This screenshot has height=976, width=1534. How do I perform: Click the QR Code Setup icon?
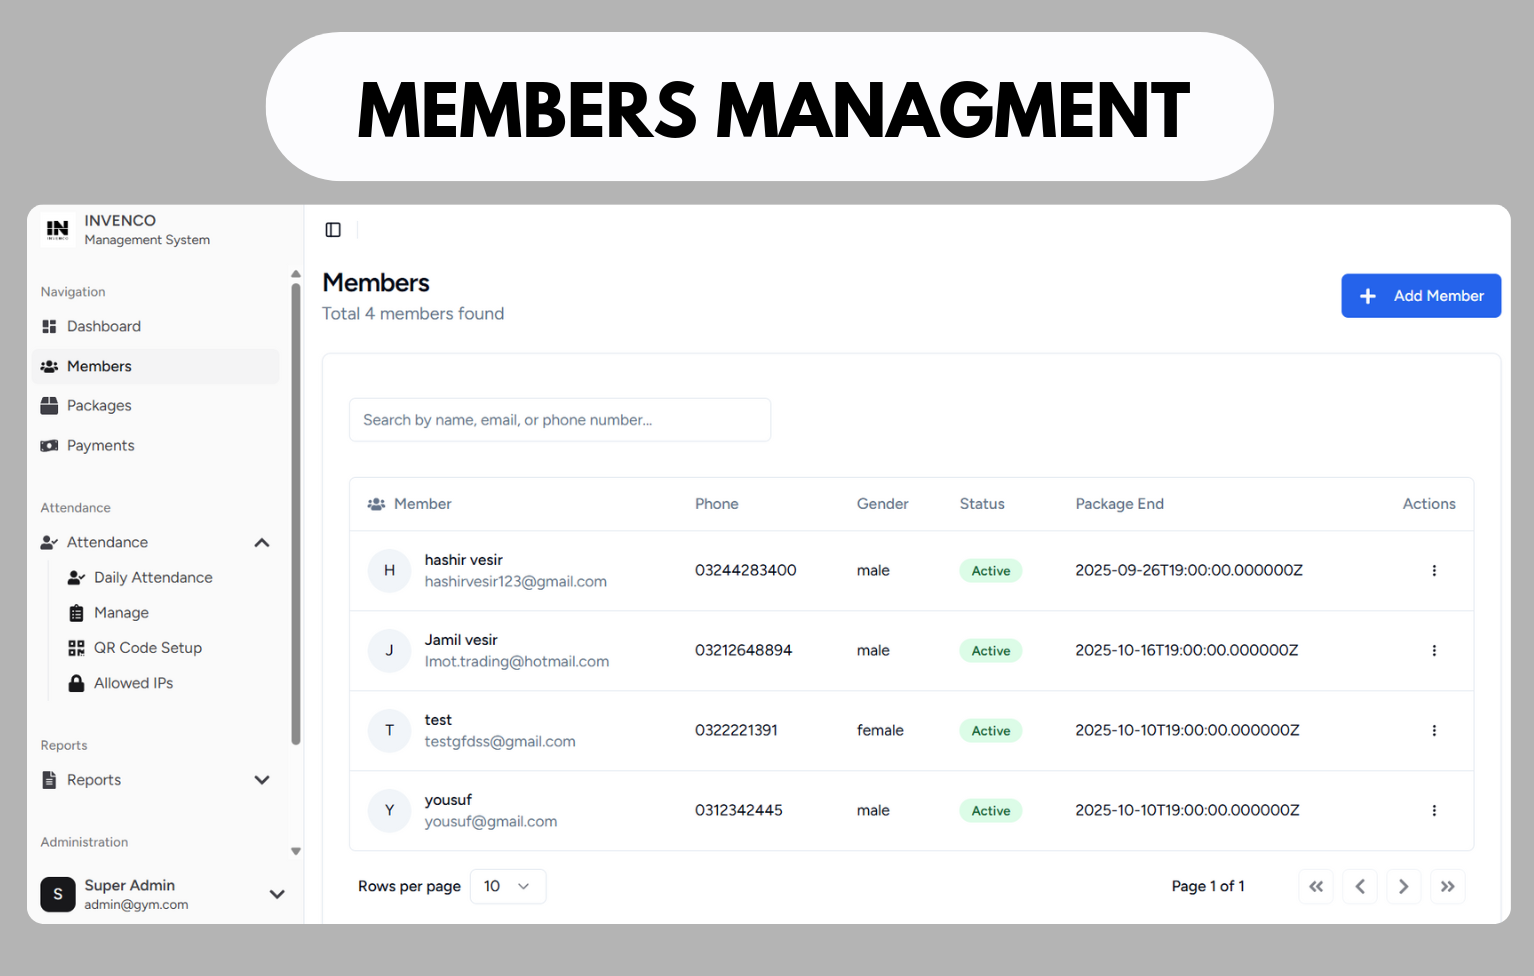[x=76, y=647]
